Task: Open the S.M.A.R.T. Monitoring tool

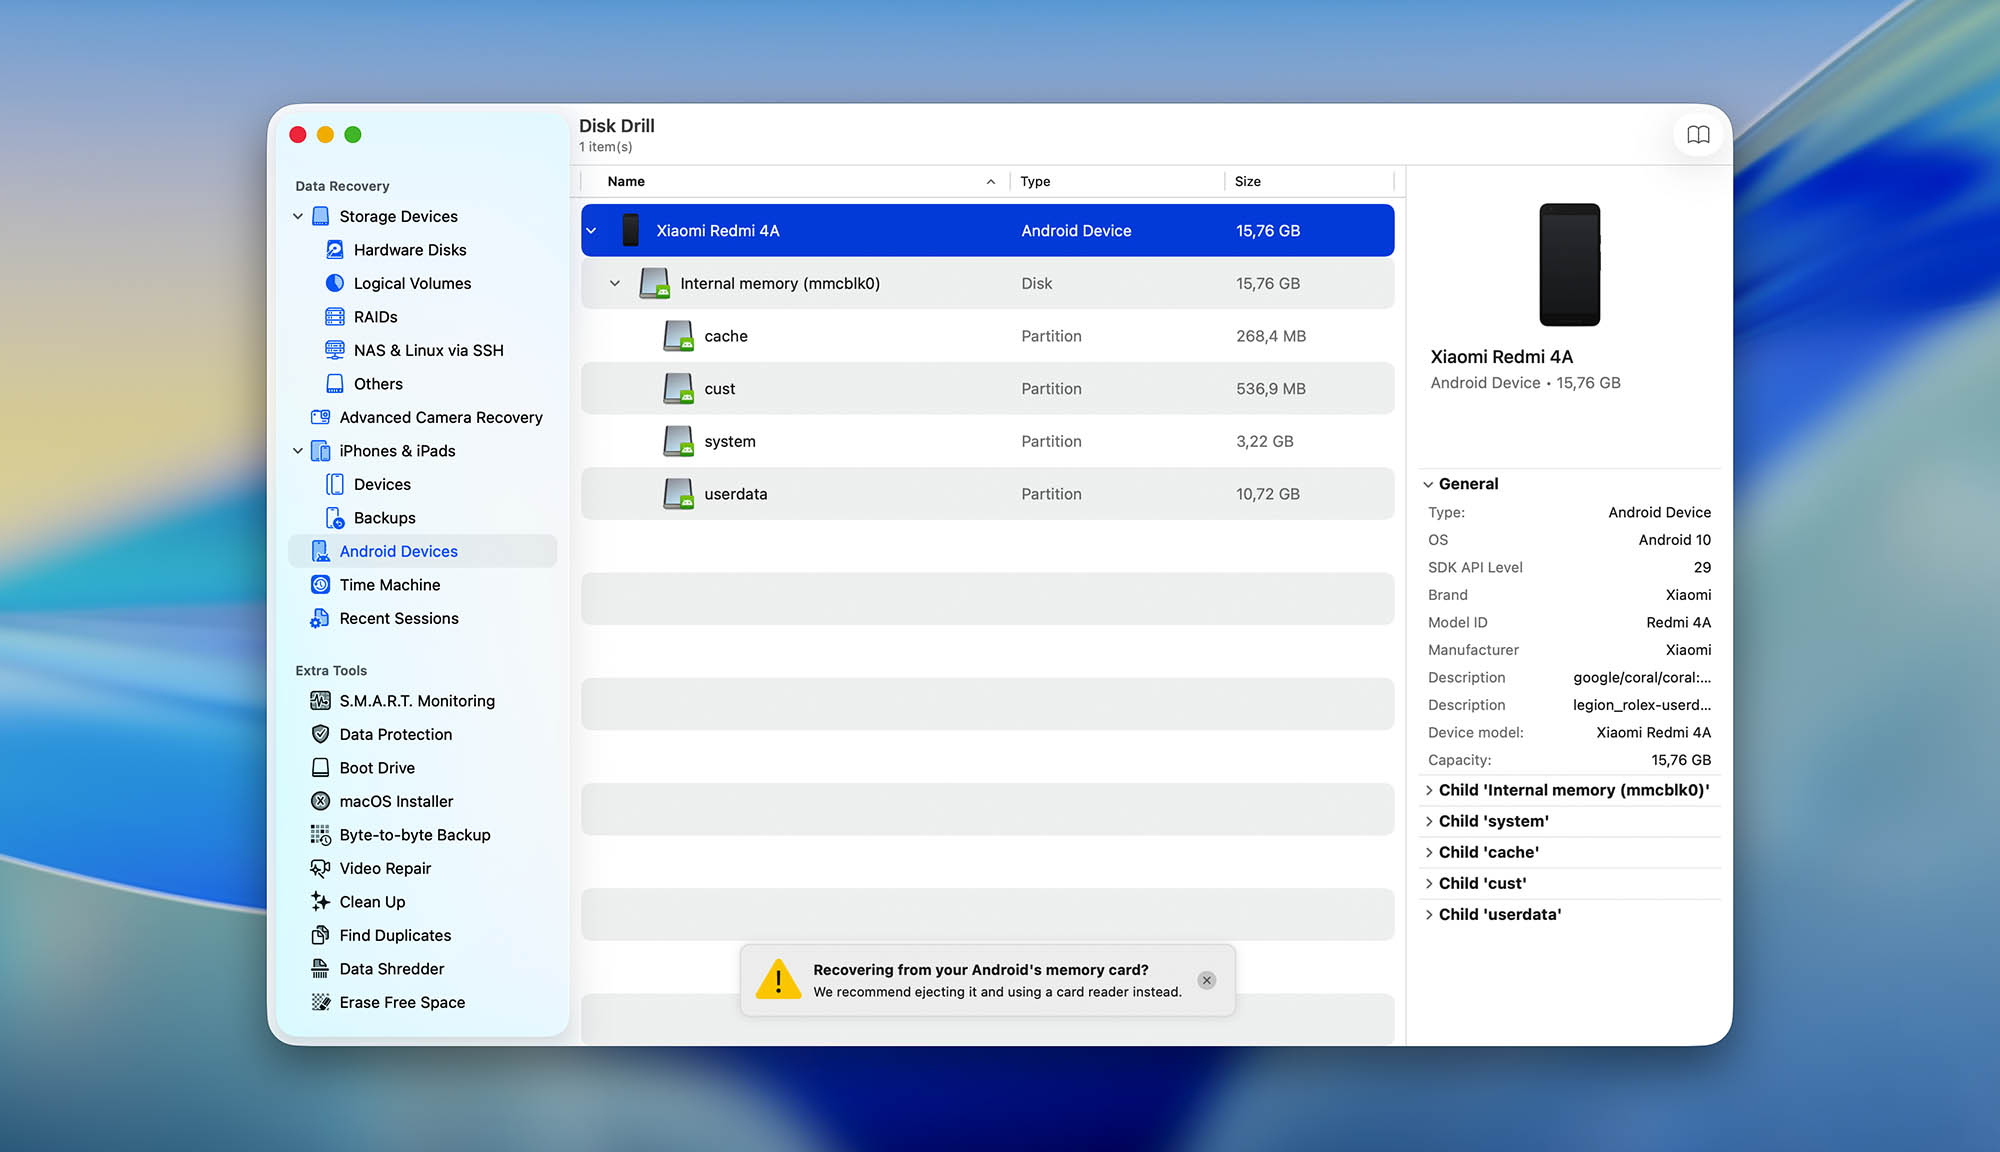Action: click(417, 700)
